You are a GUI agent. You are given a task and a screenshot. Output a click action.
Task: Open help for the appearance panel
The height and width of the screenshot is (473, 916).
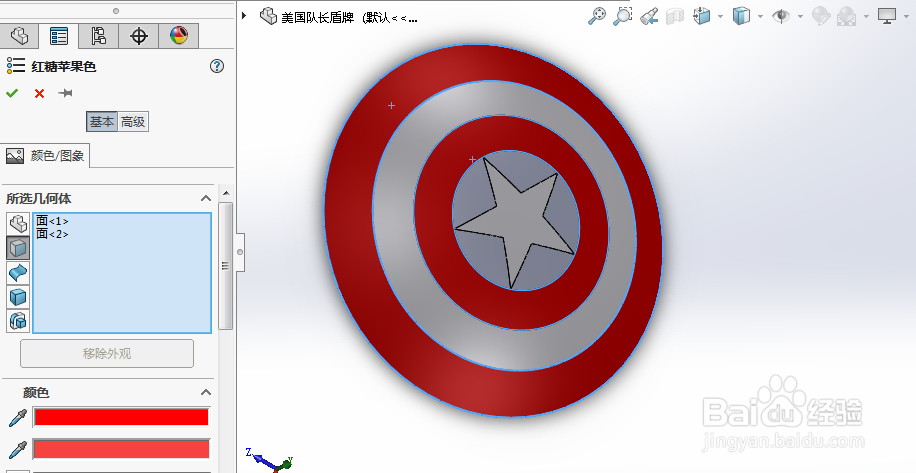[217, 66]
